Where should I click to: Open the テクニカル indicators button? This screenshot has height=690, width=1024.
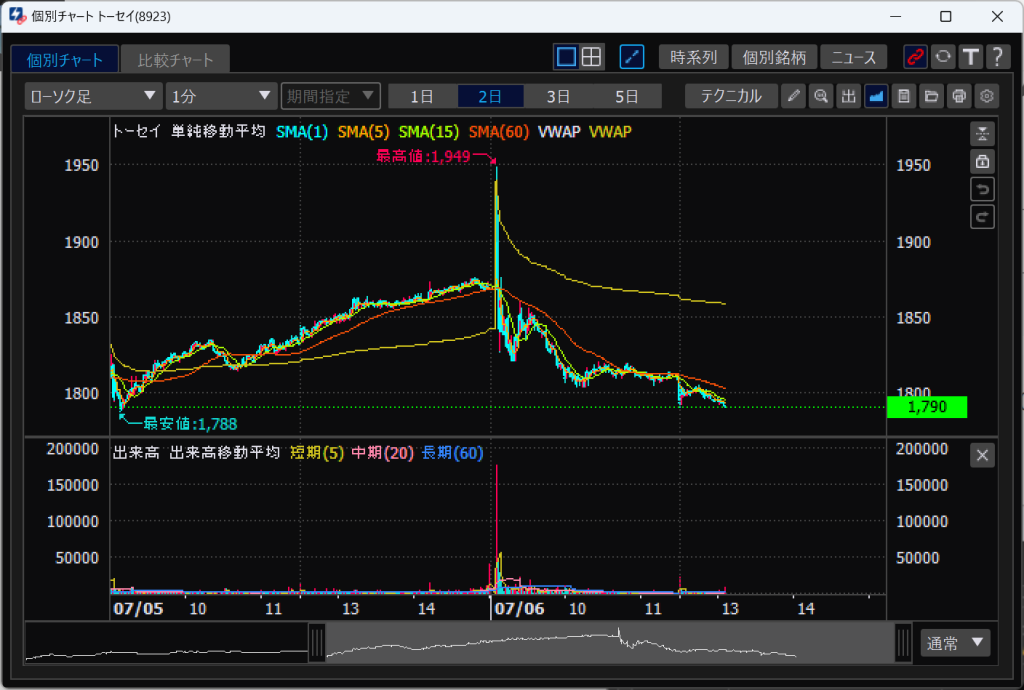click(x=731, y=96)
